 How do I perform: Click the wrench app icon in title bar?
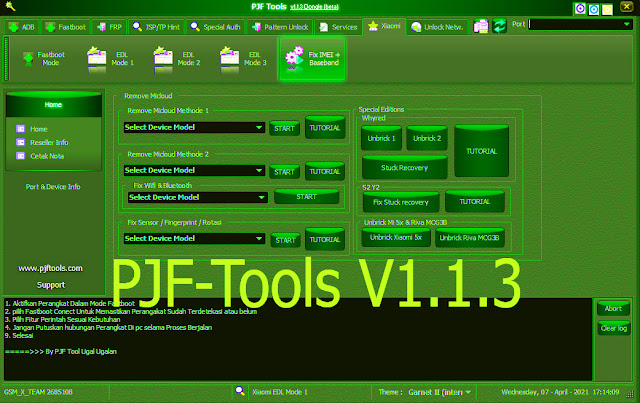(x=10, y=6)
